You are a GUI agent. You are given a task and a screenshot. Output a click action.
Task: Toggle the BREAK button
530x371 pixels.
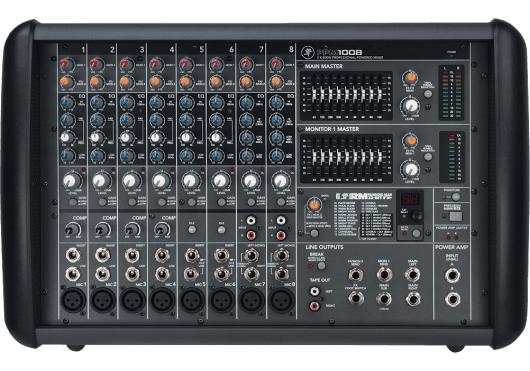point(321,266)
